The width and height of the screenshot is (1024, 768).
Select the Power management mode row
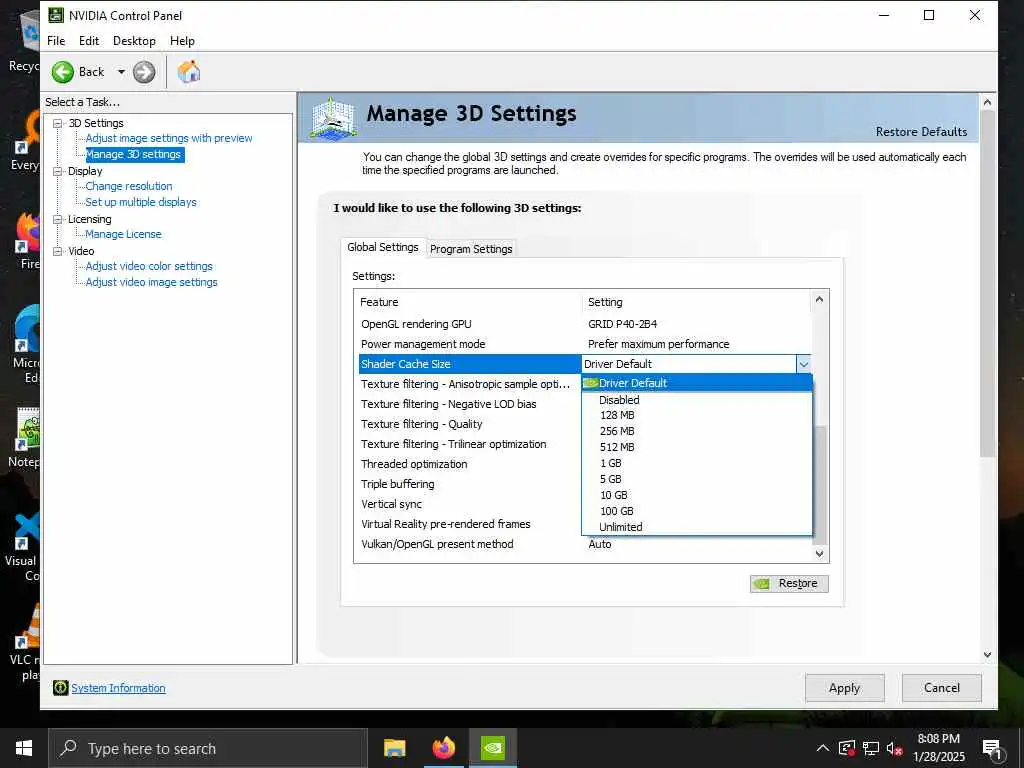[584, 344]
